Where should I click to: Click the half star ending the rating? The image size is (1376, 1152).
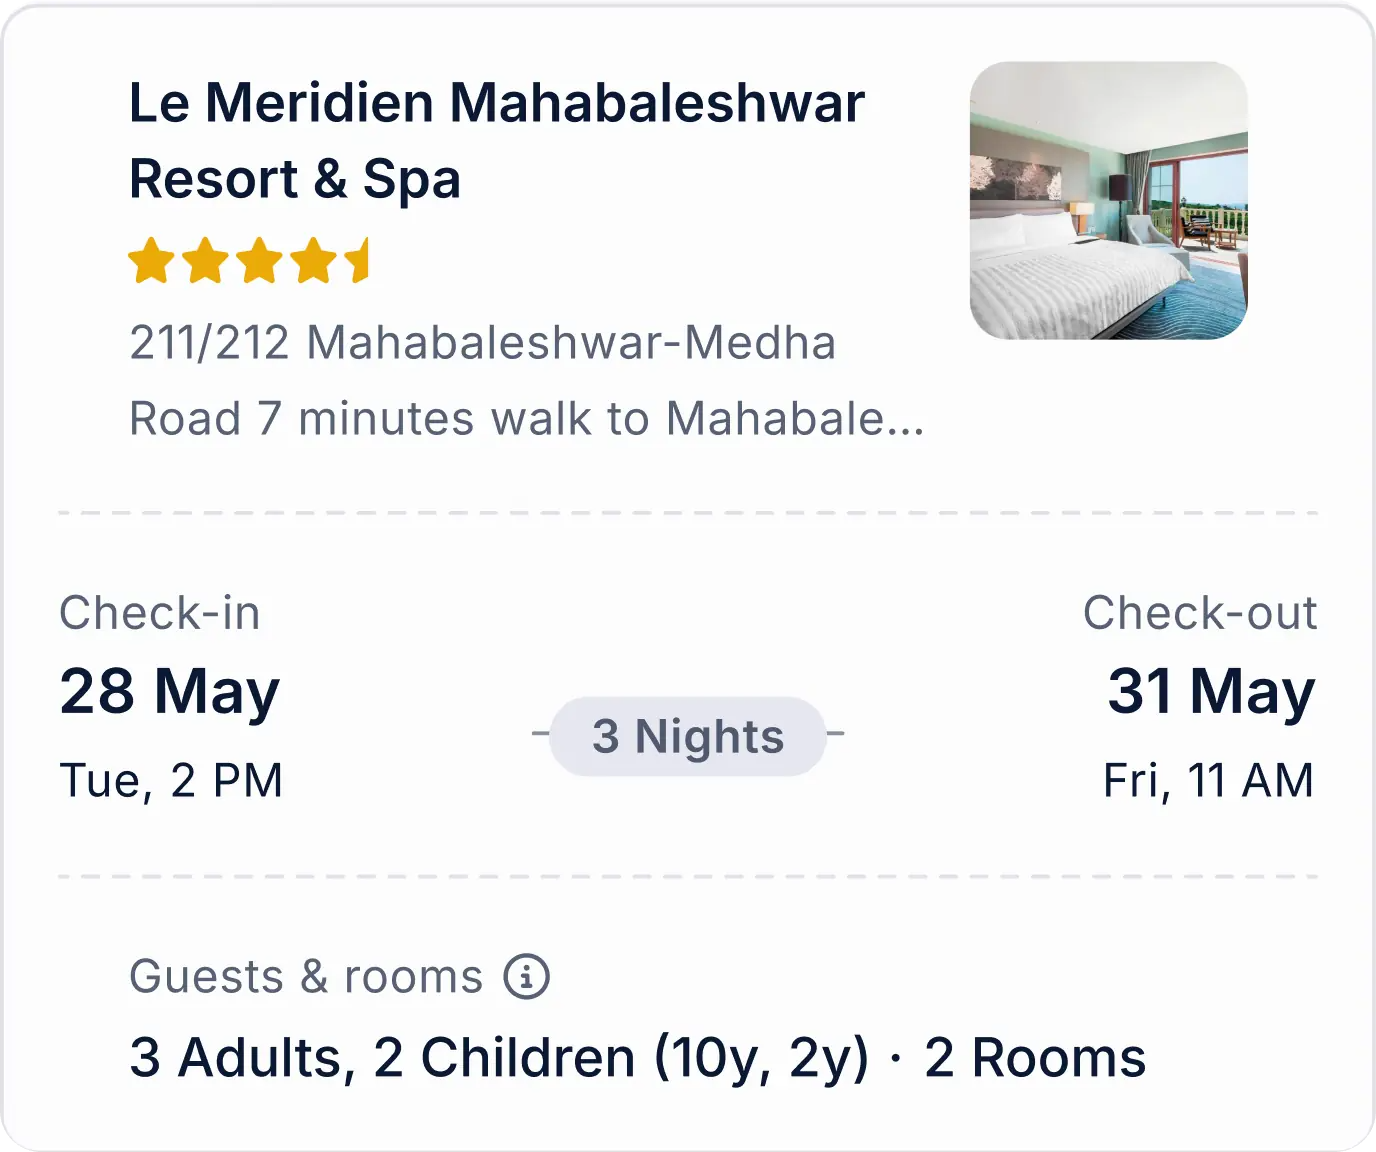pyautogui.click(x=359, y=260)
